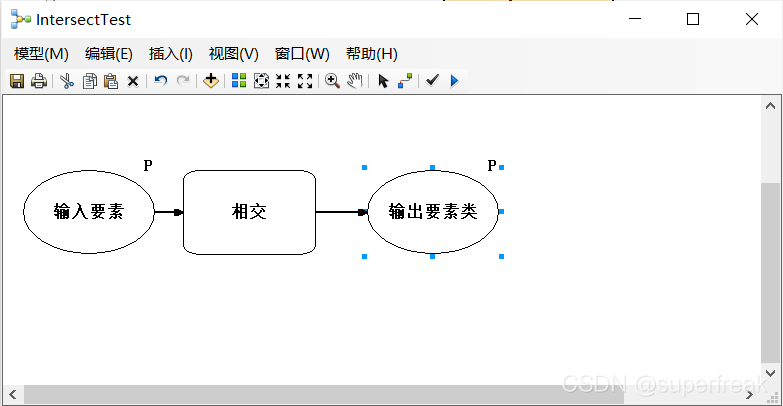Screen dimensions: 783x406
Task: Click the Fixed Zoom Out outward-arrows icon
Action: pyautogui.click(x=305, y=81)
